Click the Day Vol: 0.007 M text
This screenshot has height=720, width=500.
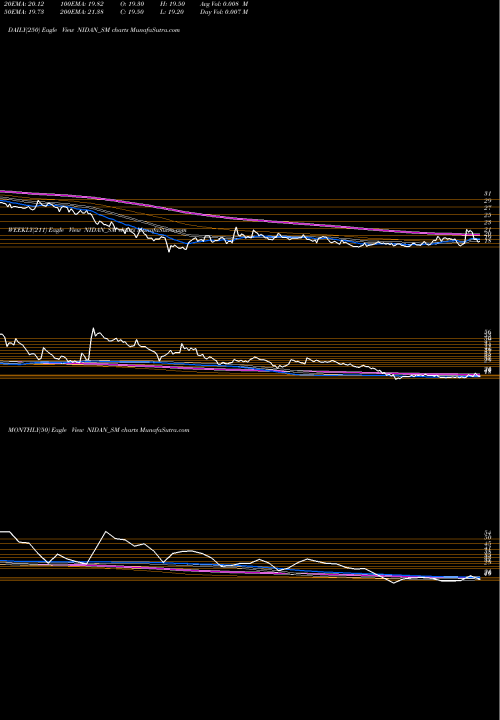224,12
